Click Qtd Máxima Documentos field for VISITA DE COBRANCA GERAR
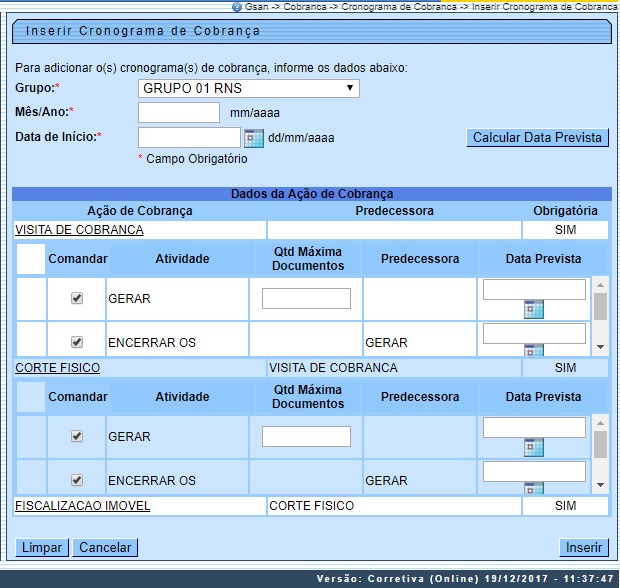 pyautogui.click(x=306, y=298)
